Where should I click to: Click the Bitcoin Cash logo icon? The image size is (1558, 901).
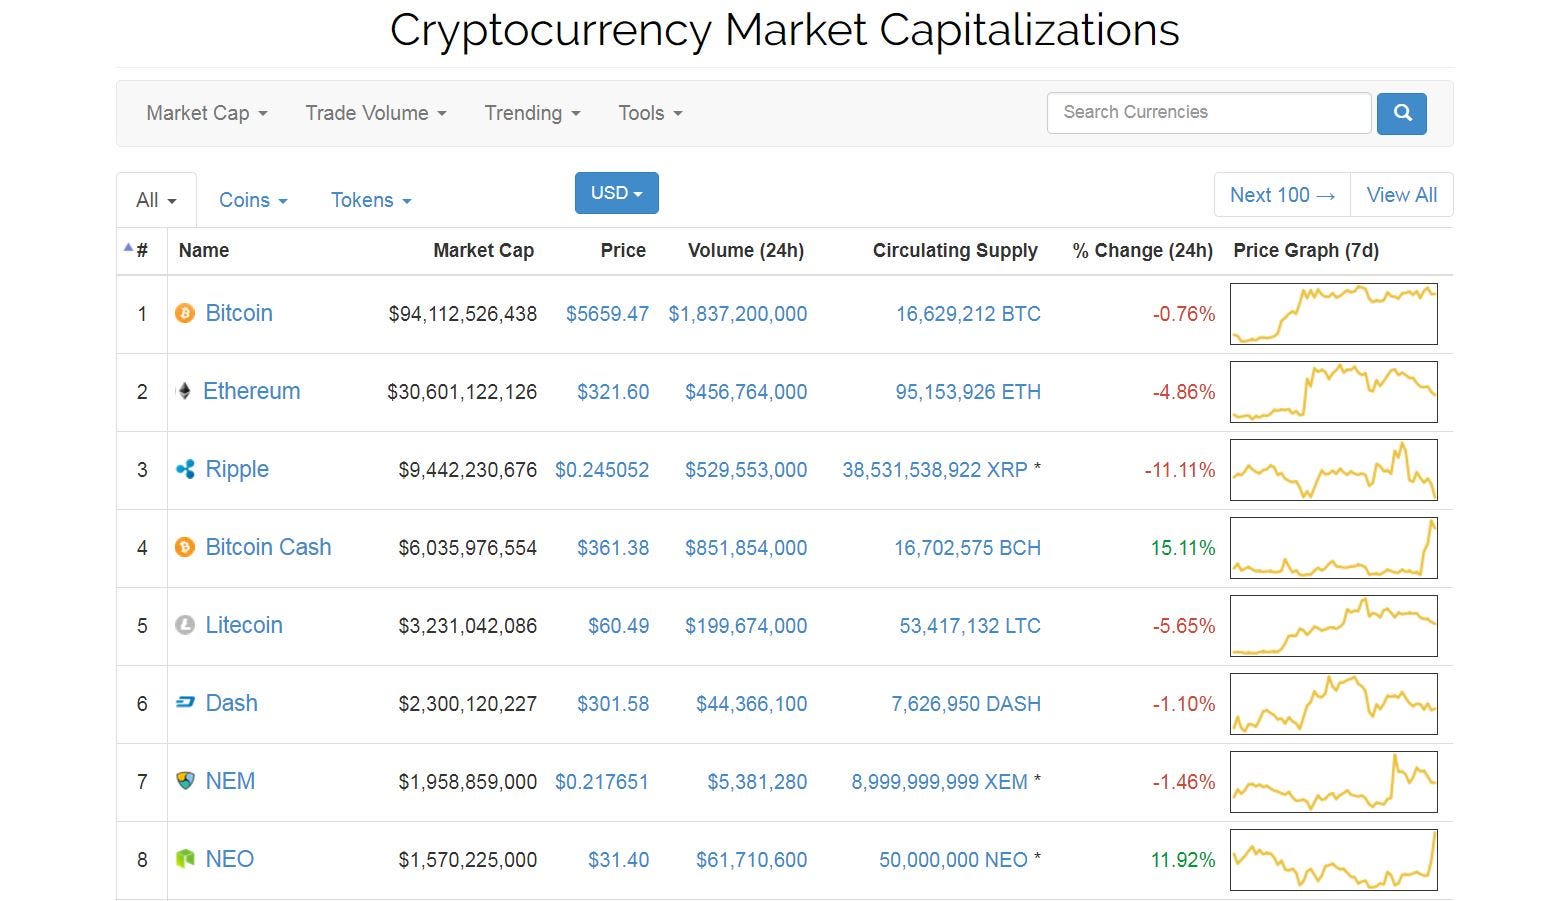185,548
